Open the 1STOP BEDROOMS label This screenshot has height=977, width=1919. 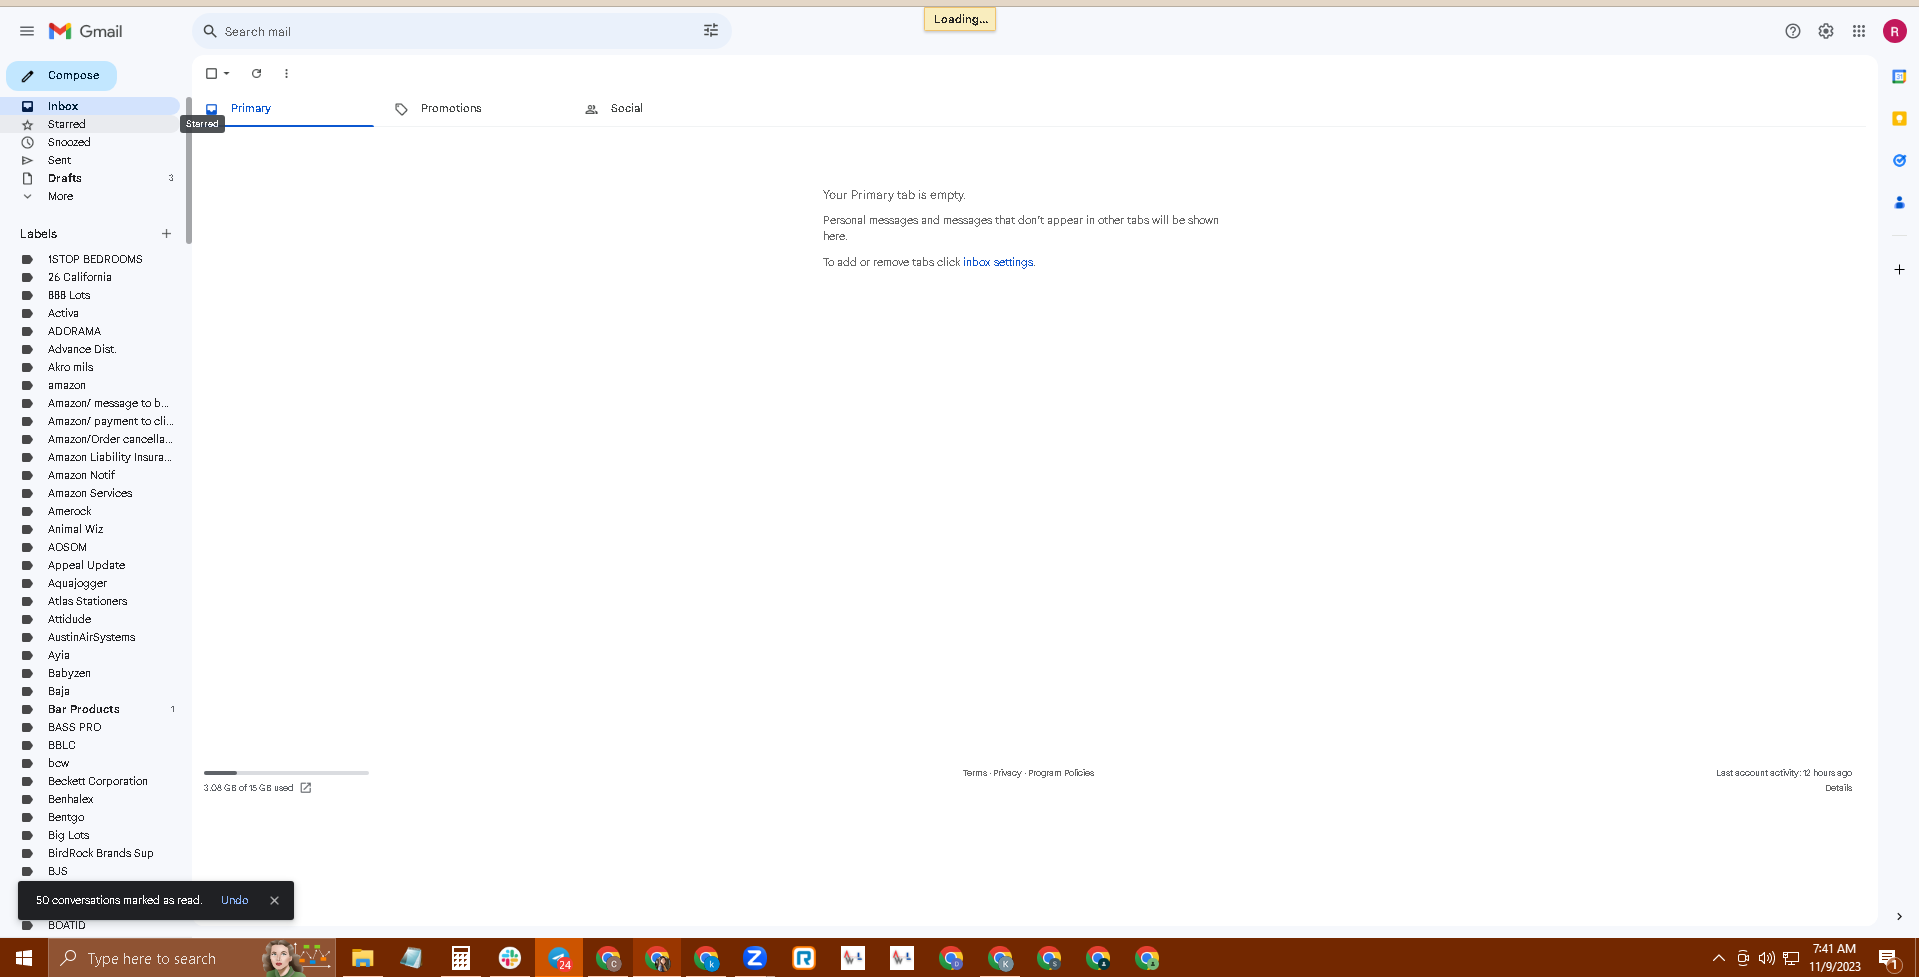click(95, 259)
